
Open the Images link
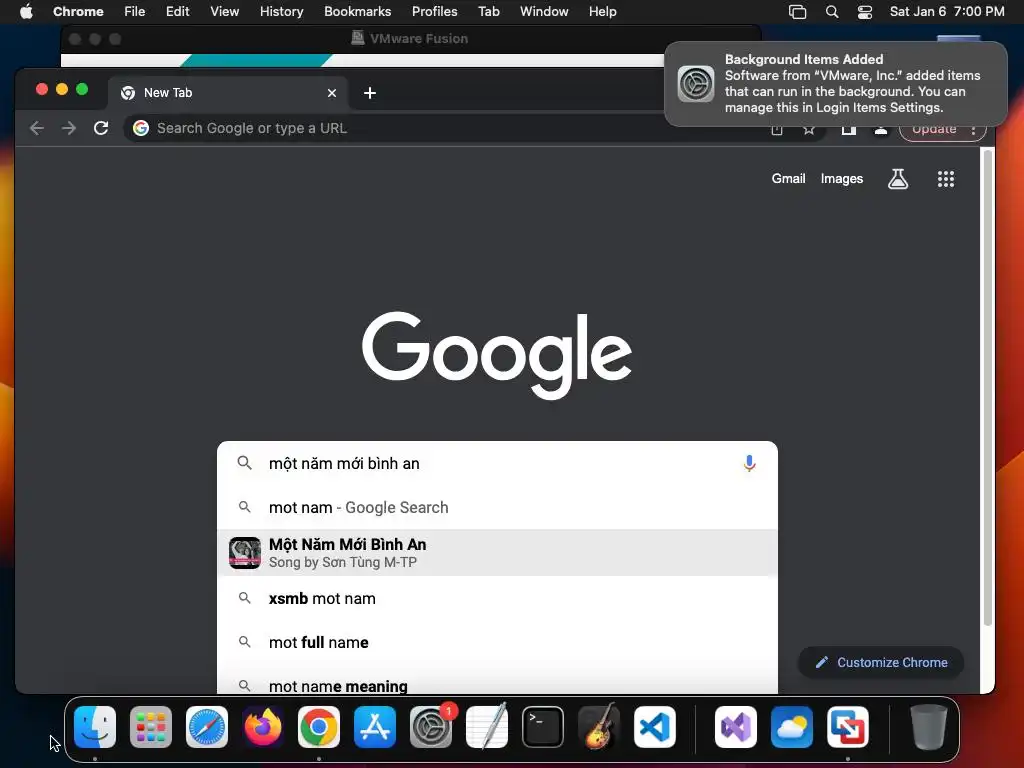[842, 178]
